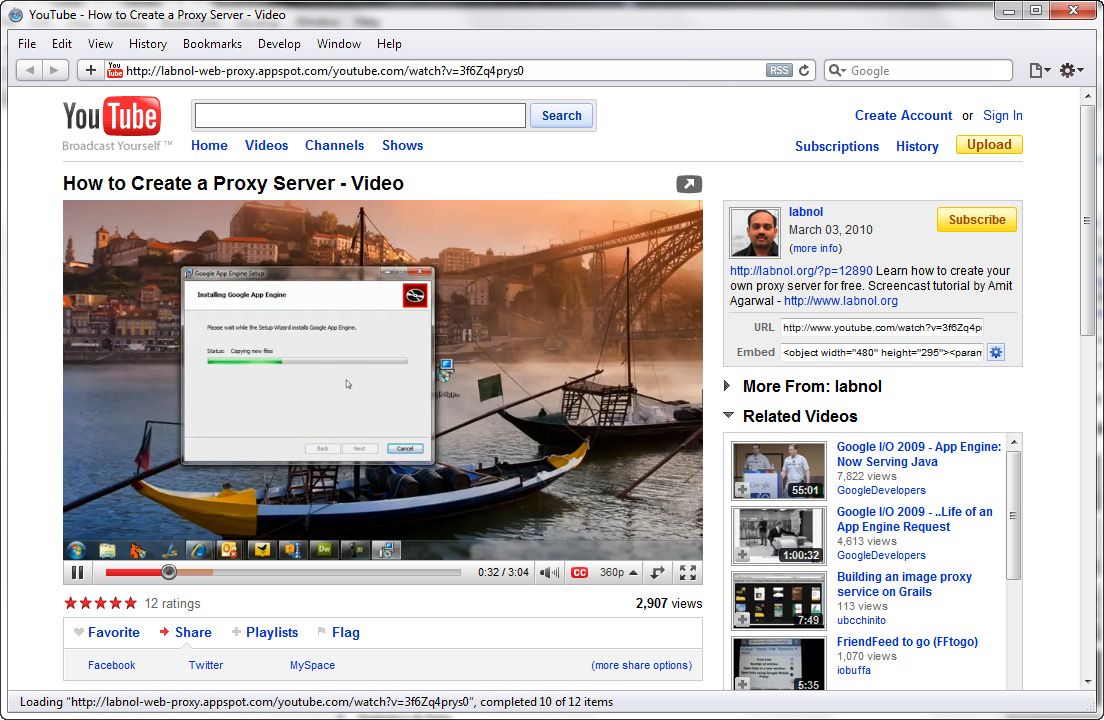Add the 55:01 video to queue plus icon
Screen dimensions: 1104x720
[742, 490]
